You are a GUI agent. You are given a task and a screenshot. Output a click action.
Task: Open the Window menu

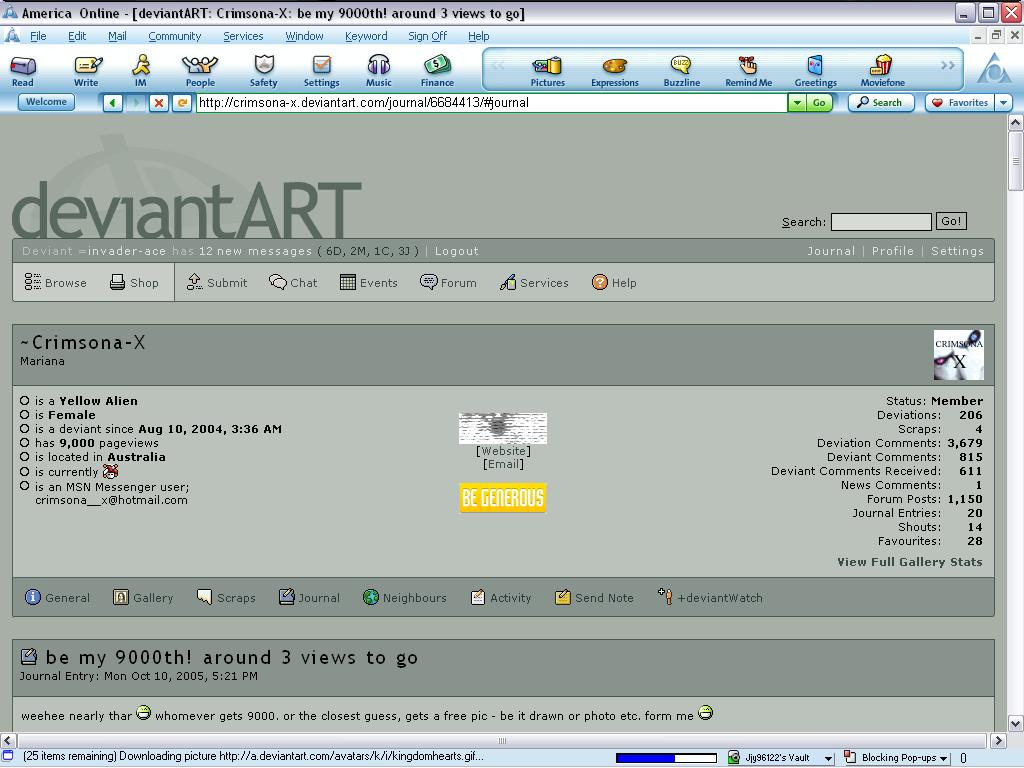coord(304,36)
